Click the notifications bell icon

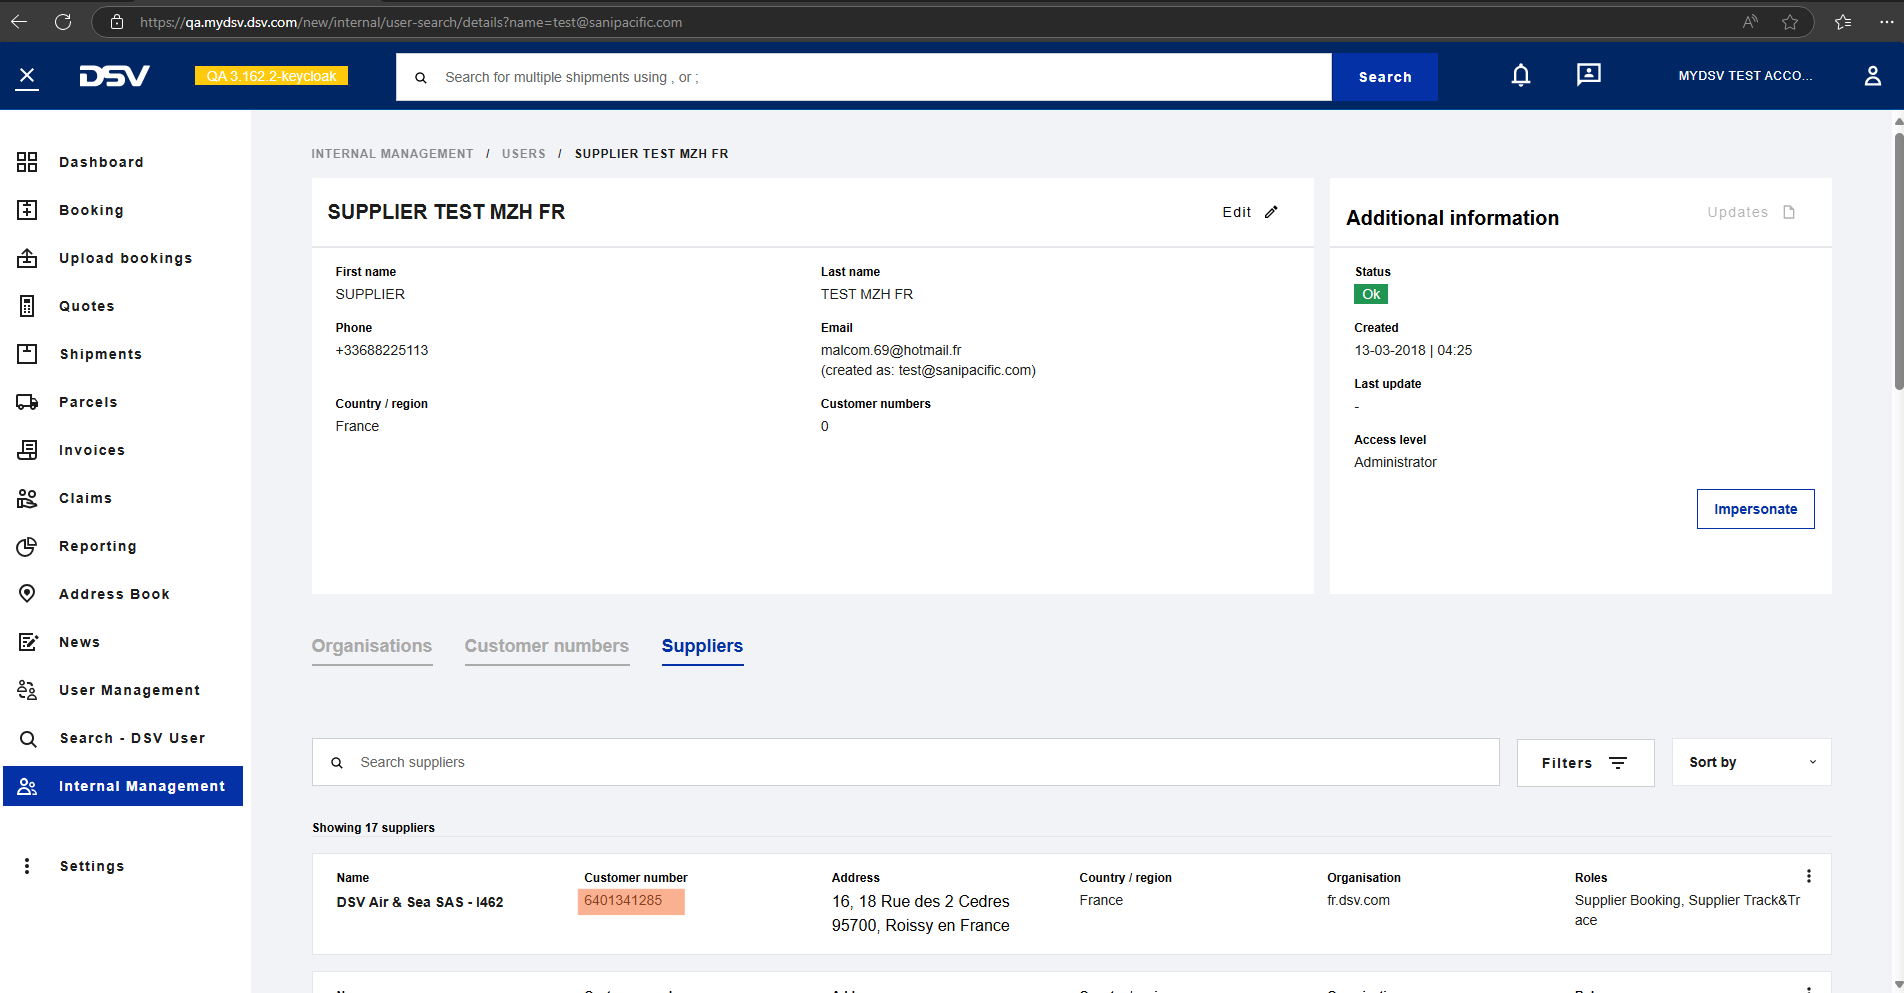pos(1520,76)
